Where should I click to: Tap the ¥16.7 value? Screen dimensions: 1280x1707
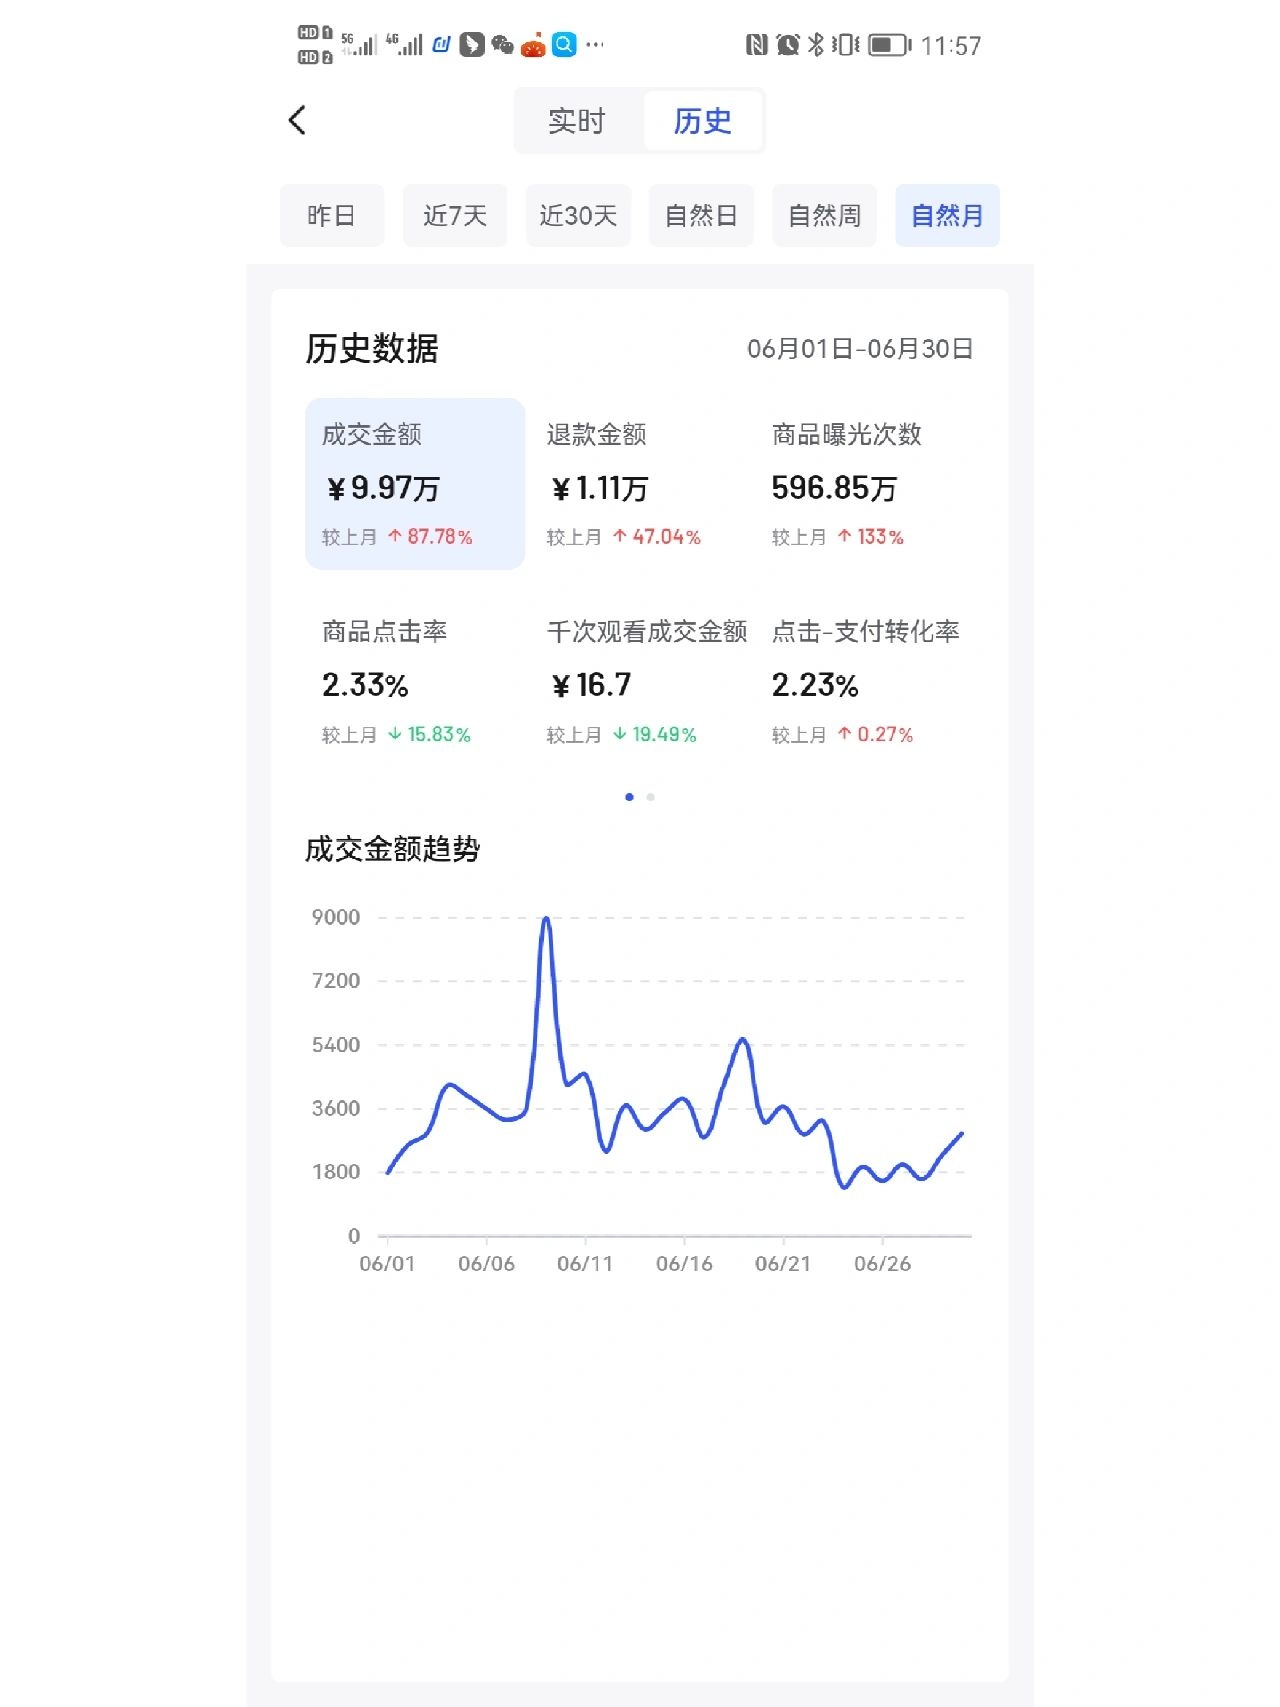[x=590, y=685]
